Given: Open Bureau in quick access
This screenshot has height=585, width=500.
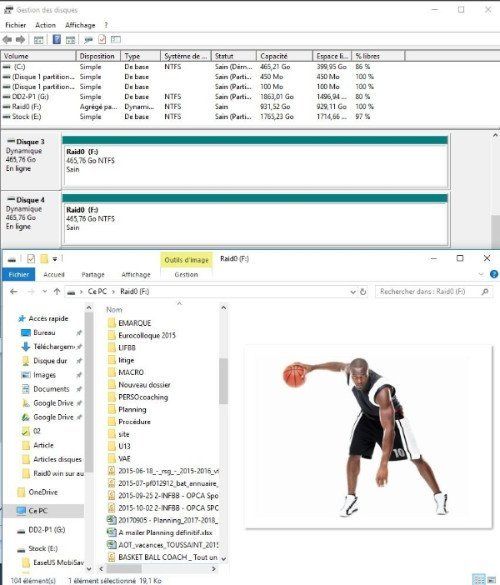Looking at the screenshot, I should click(x=44, y=332).
